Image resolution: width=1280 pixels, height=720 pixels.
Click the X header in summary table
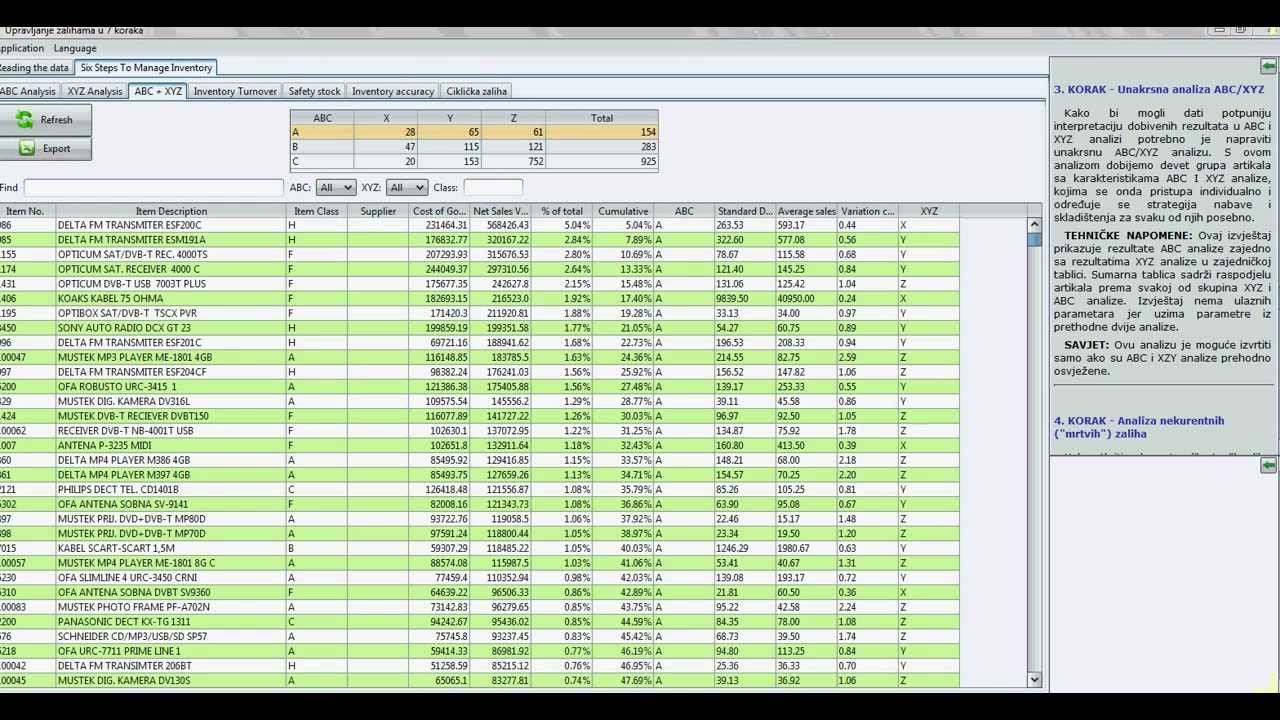[386, 118]
